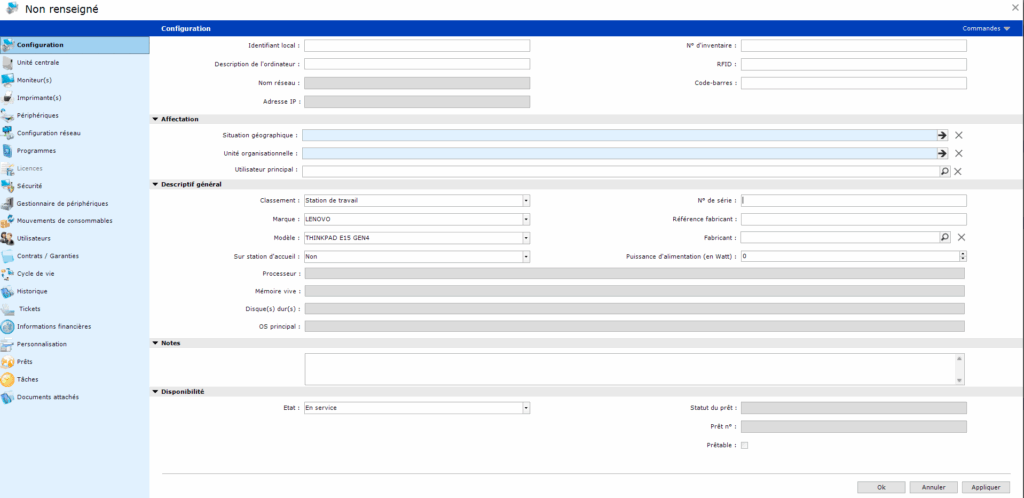Click arrow to pick Situation géographique
The image size is (1024, 498).
pyautogui.click(x=942, y=135)
